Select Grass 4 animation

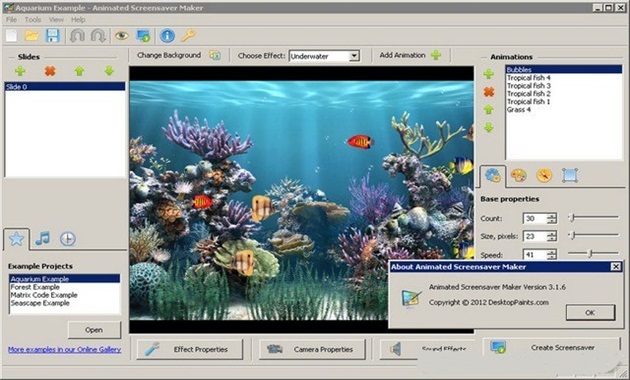(563, 110)
